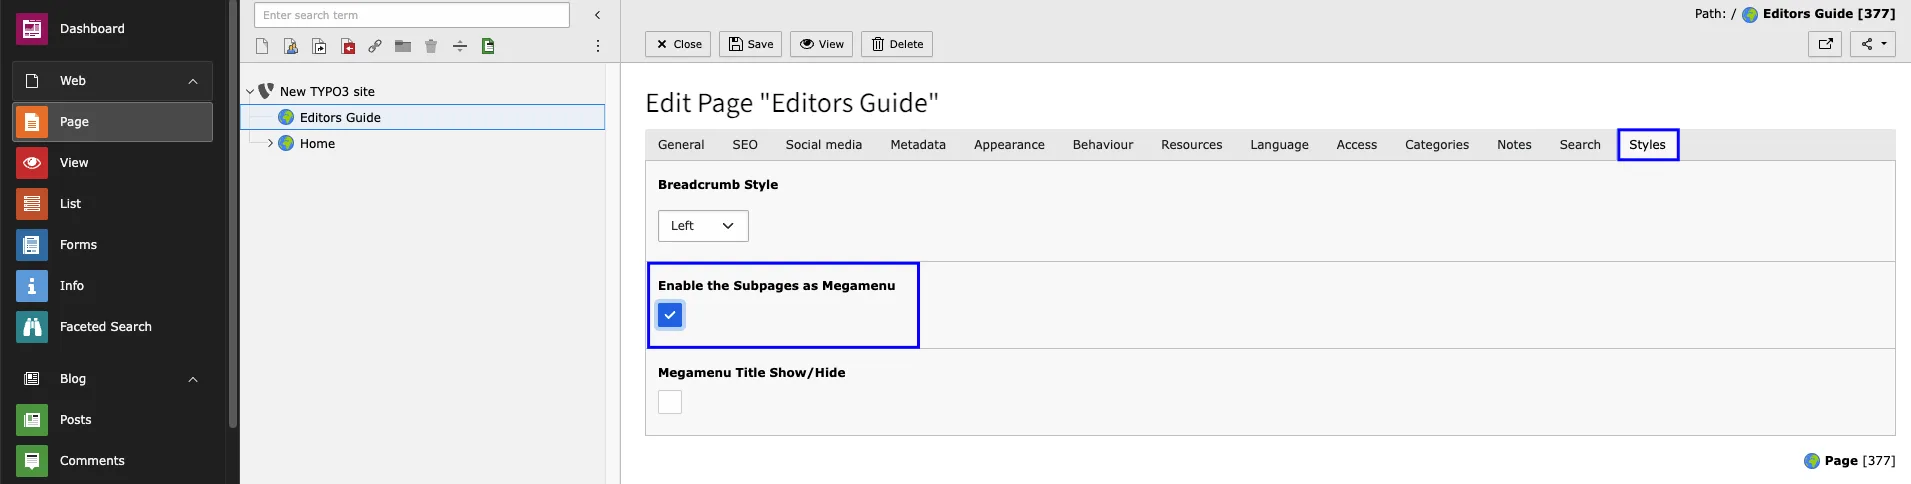The width and height of the screenshot is (1911, 484).
Task: Switch to the General tab
Action: [681, 145]
